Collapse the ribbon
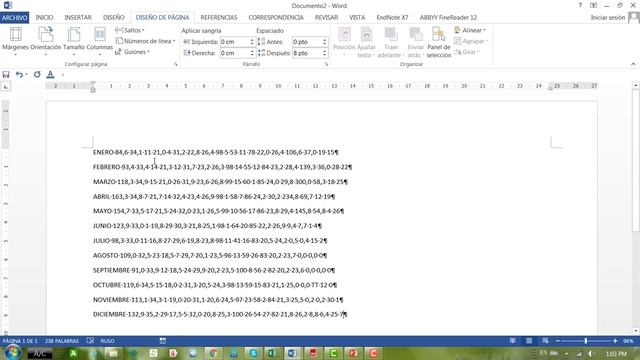640x360 pixels. point(633,64)
